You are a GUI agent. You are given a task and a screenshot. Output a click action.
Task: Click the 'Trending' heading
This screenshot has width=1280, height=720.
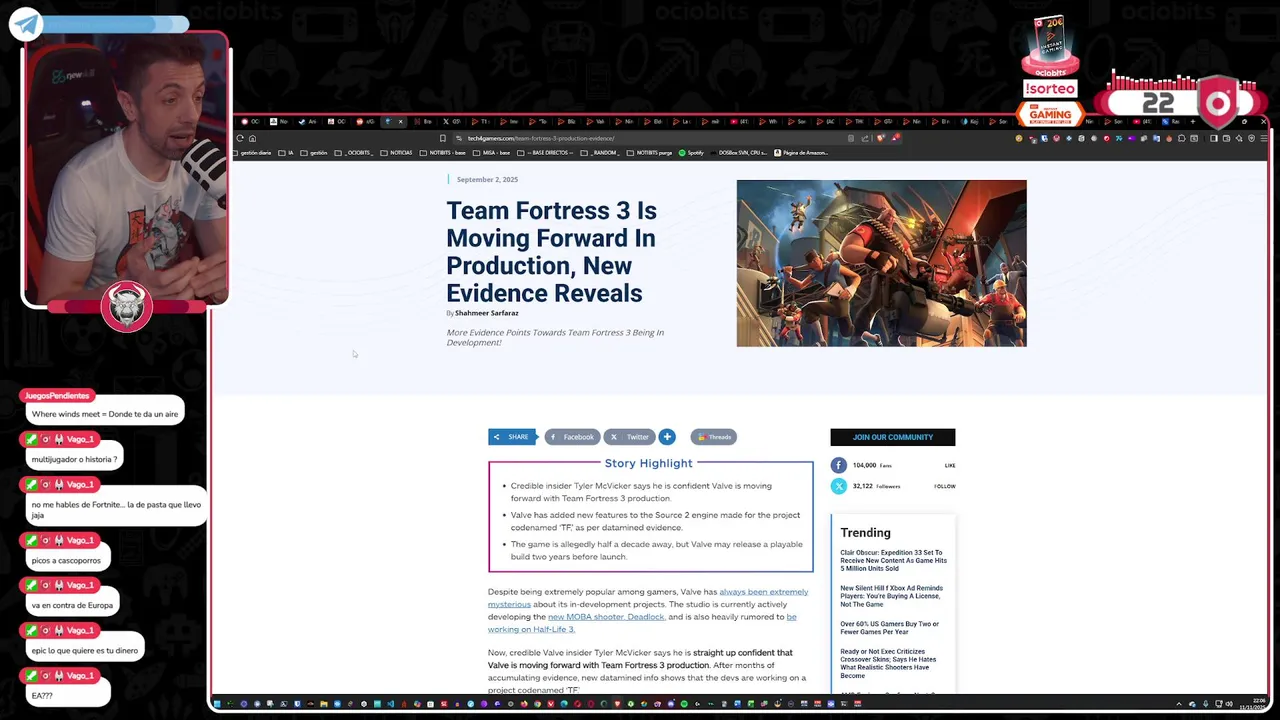[x=865, y=533]
